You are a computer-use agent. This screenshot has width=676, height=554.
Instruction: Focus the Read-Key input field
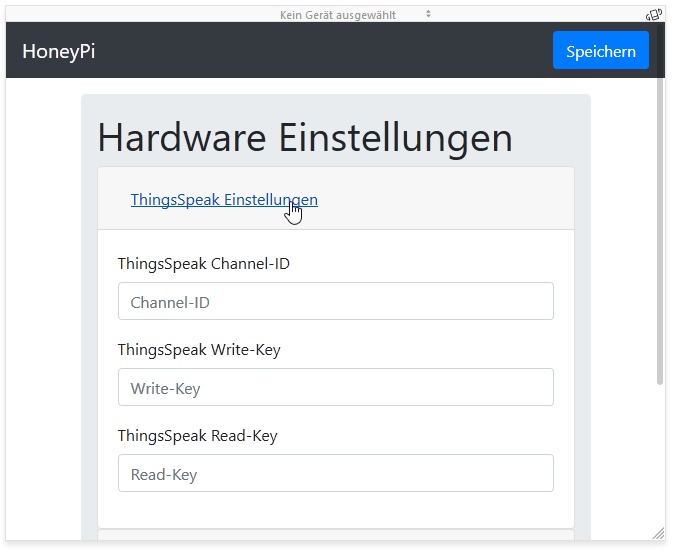click(336, 473)
